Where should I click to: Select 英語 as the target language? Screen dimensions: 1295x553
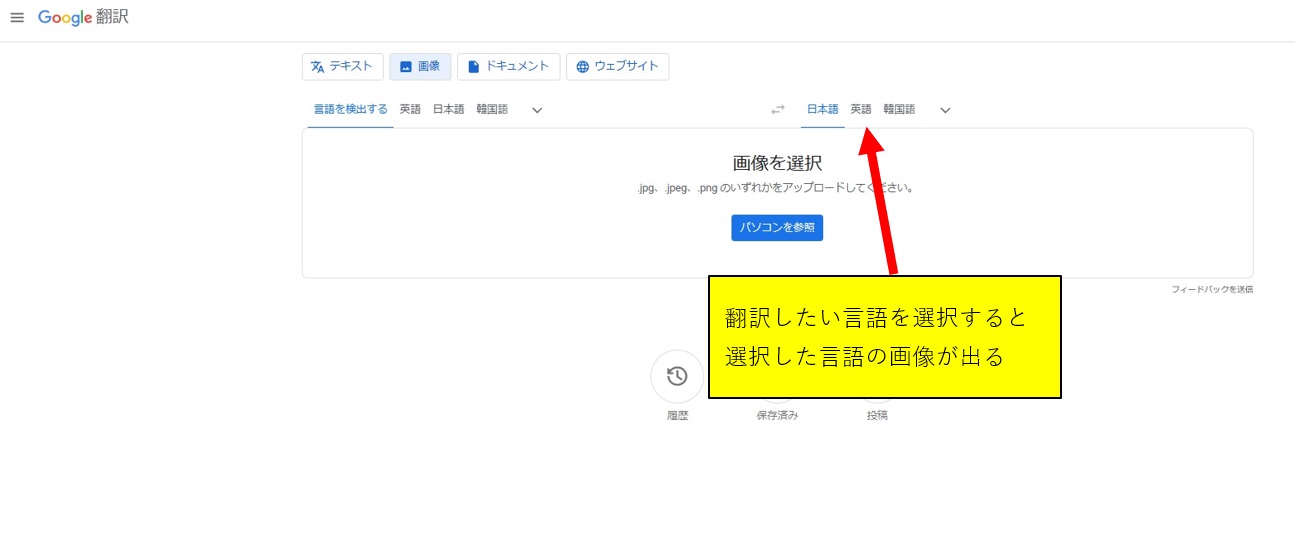click(861, 110)
